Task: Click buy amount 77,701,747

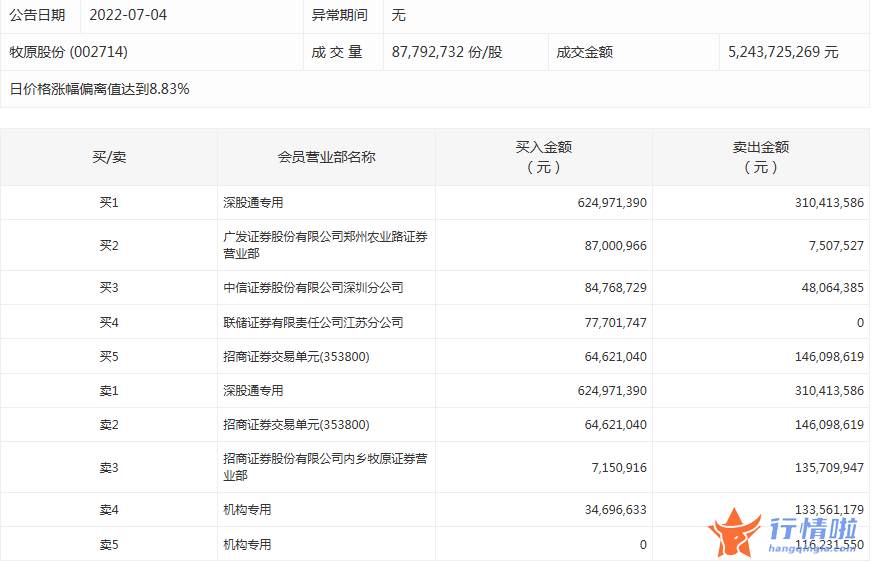Action: (615, 322)
